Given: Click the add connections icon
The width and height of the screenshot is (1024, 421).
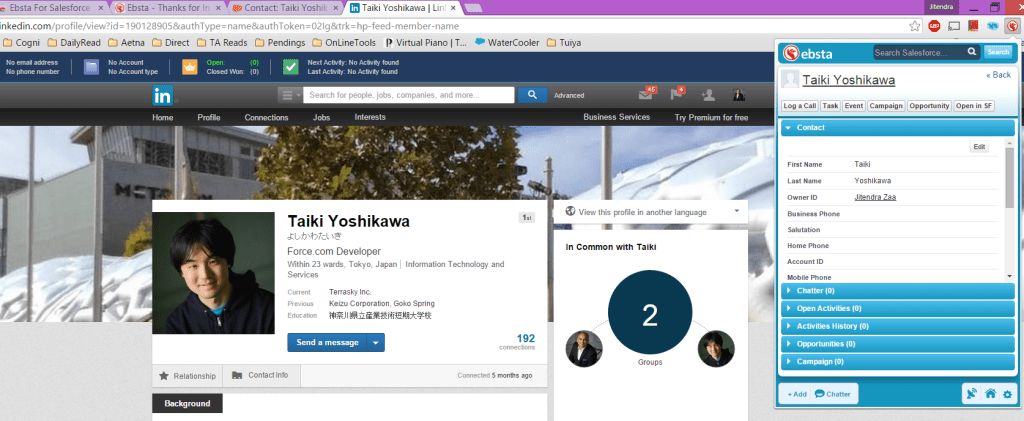Looking at the screenshot, I should click(x=708, y=95).
